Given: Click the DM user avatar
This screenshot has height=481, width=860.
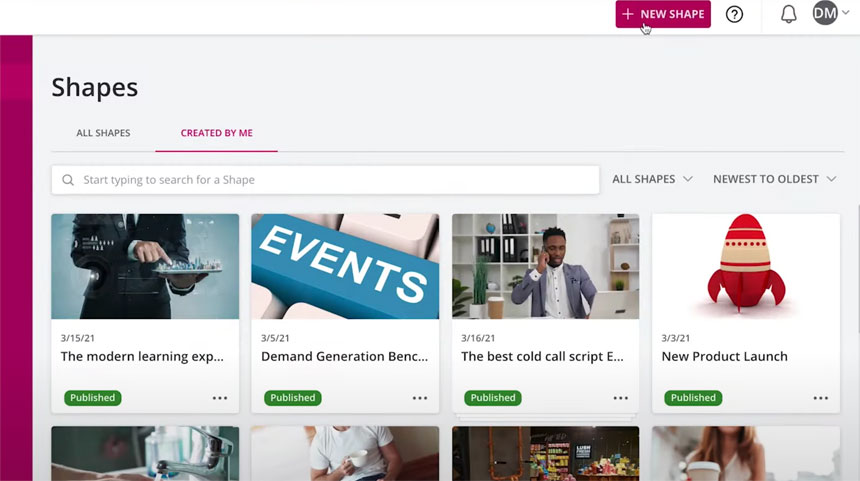Looking at the screenshot, I should tap(825, 13).
